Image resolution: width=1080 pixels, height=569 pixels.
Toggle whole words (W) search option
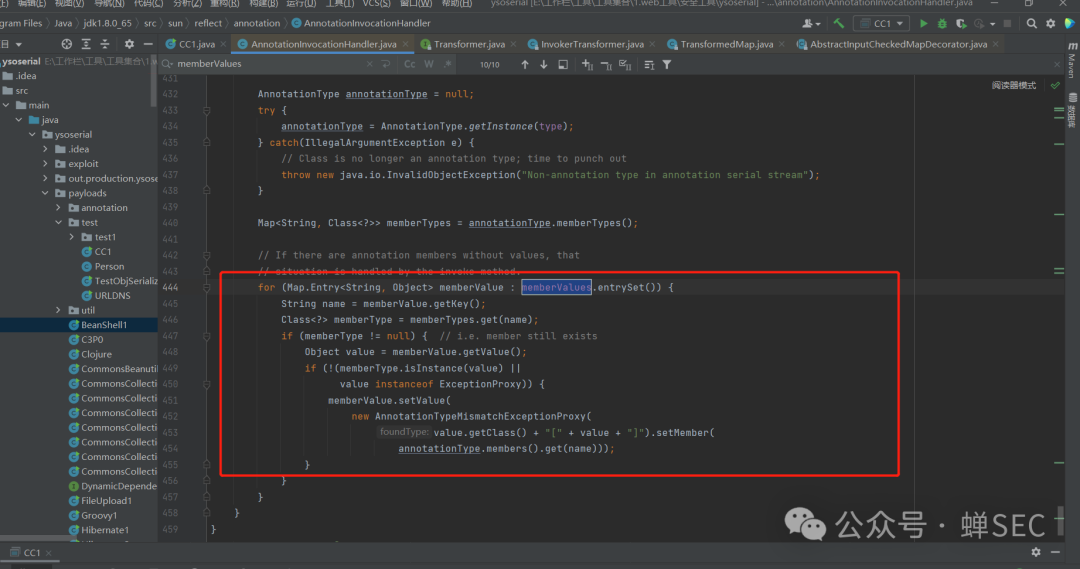point(429,64)
